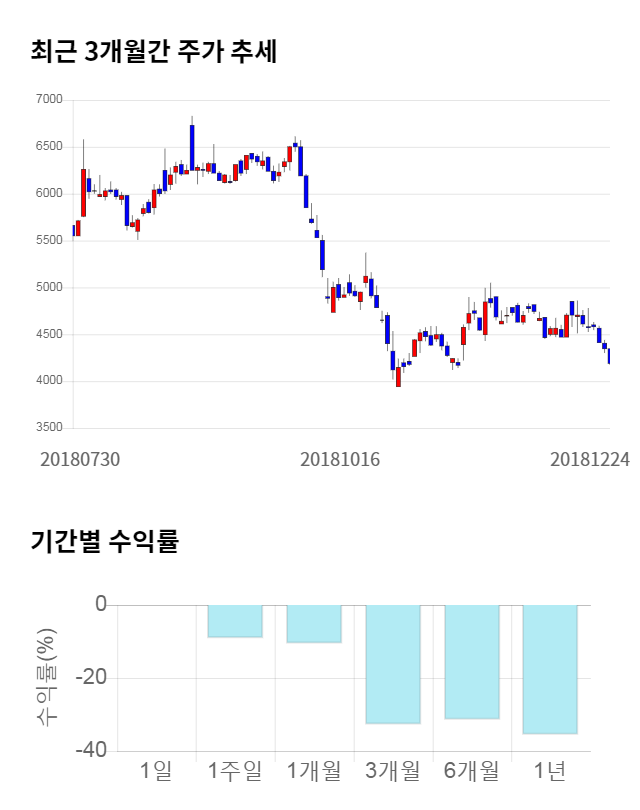
Task: Click the tallest blue candlestick near 6700
Action: pos(192,147)
